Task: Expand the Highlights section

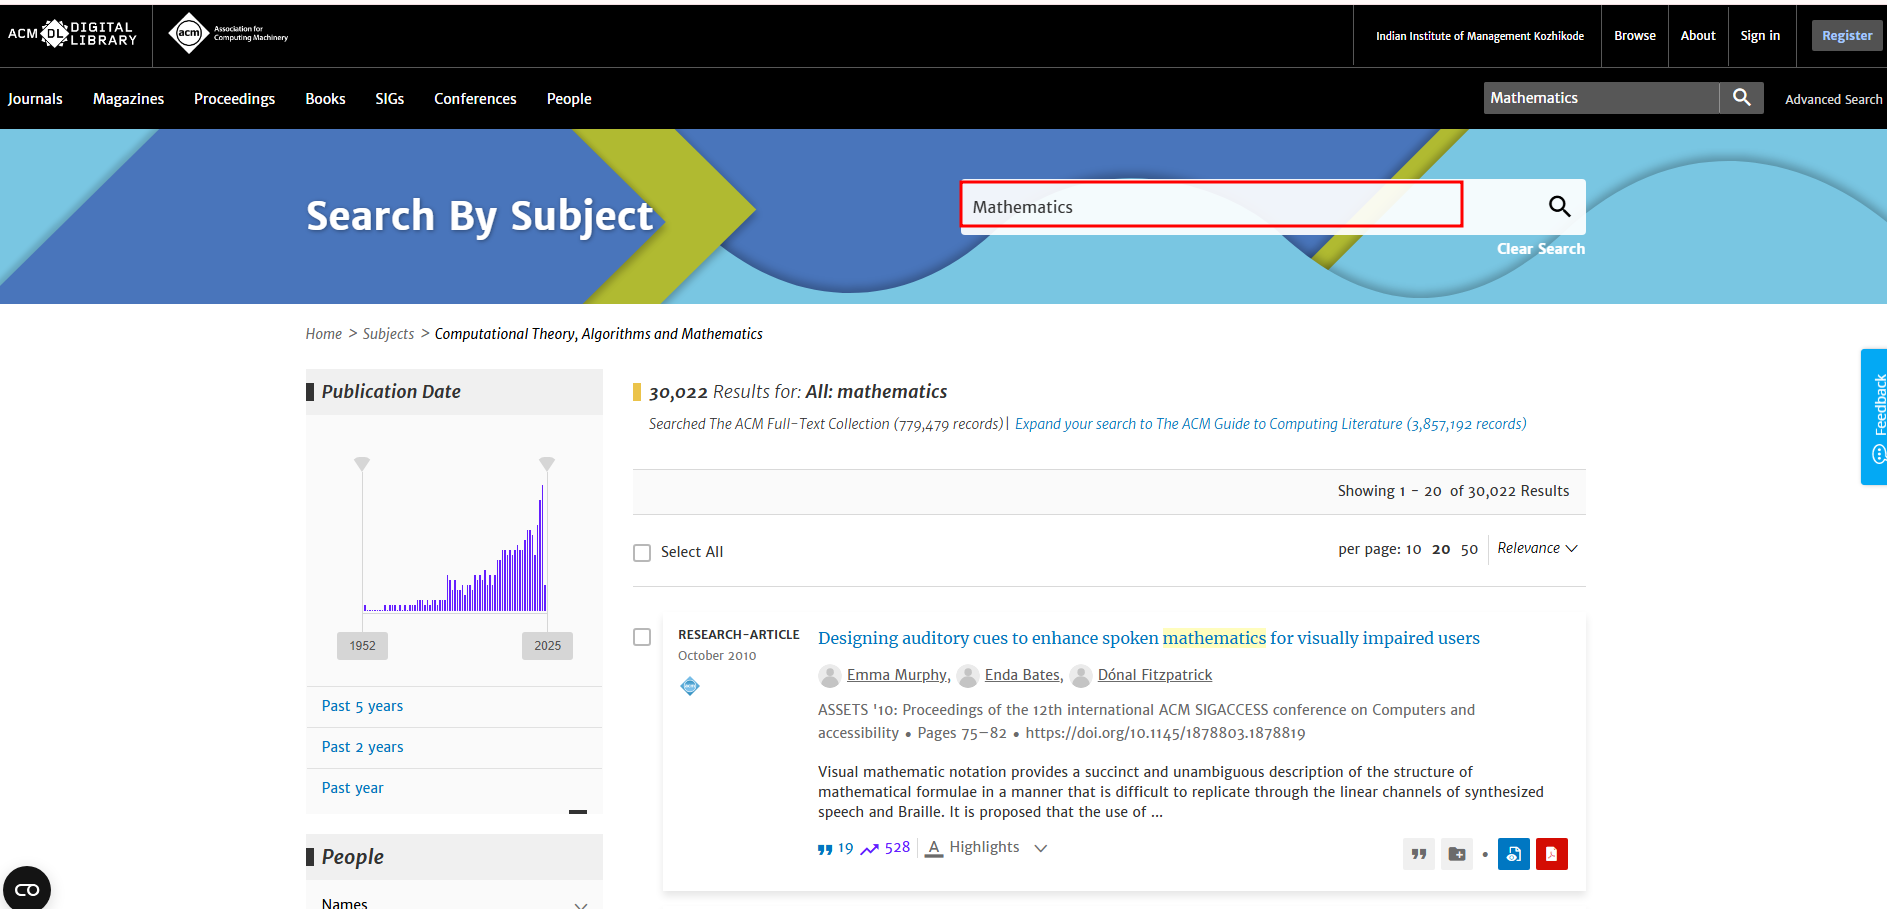Action: point(986,847)
